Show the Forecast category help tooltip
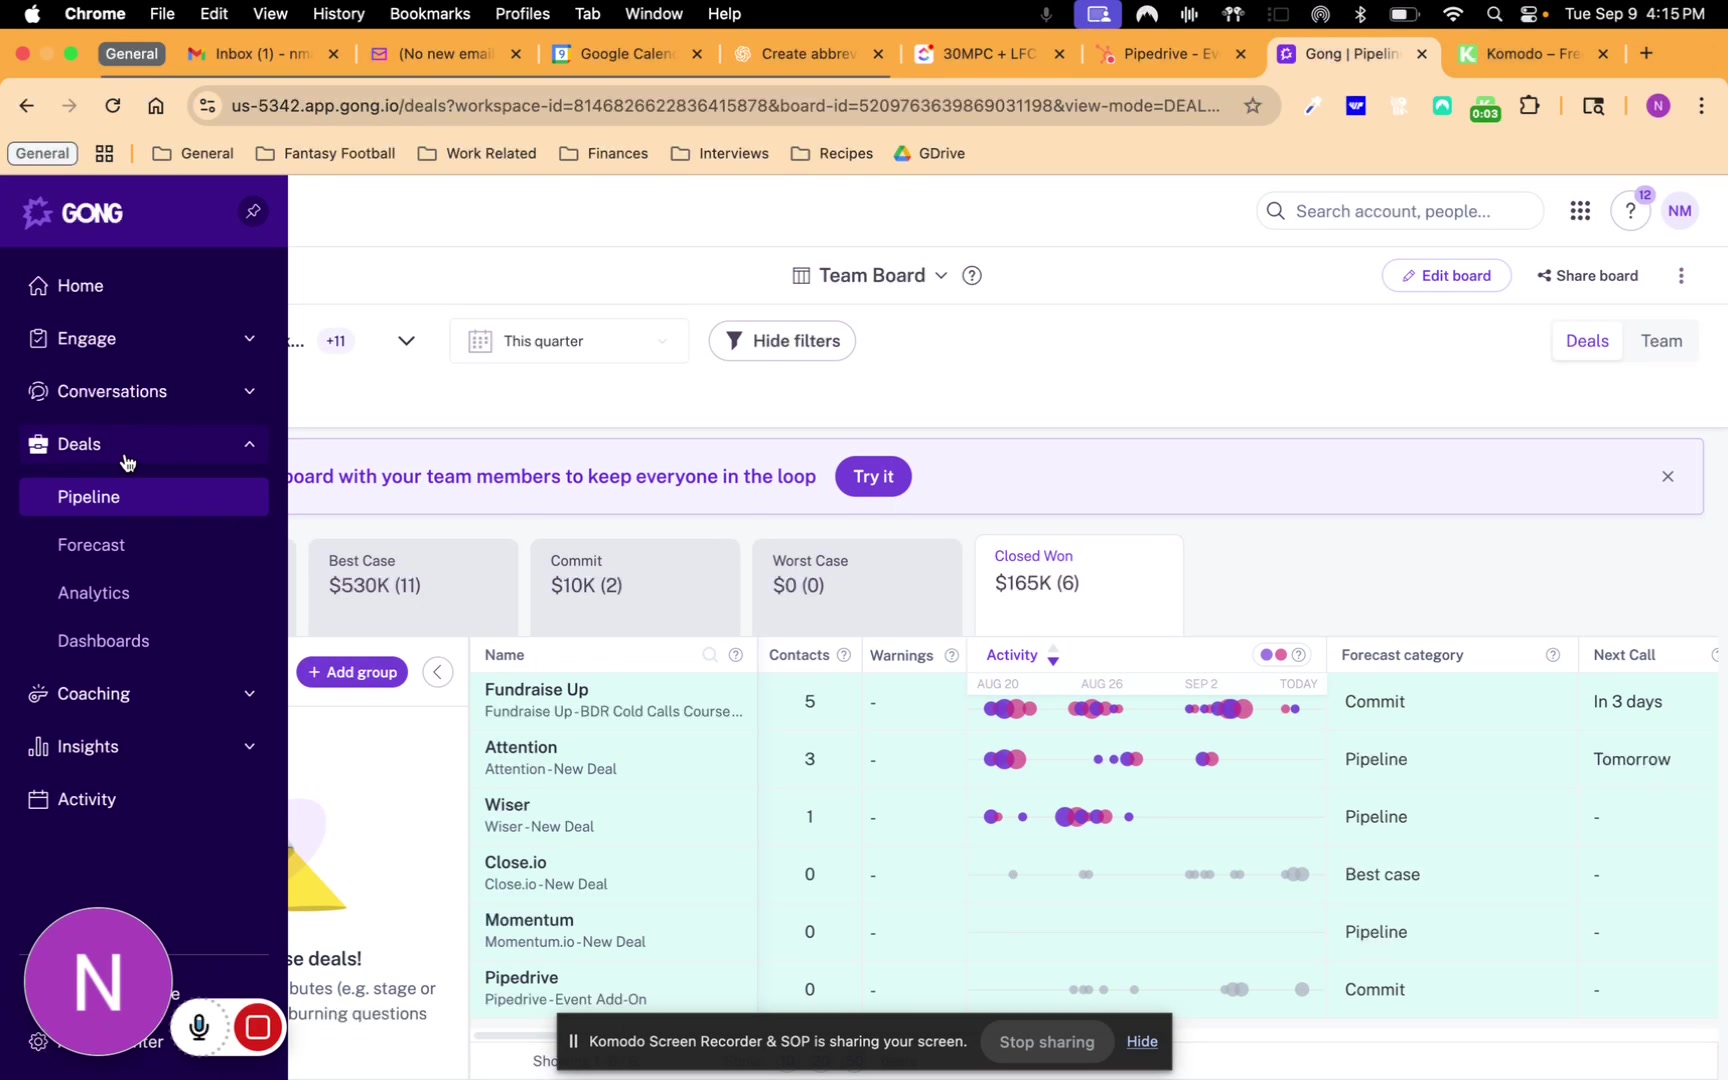The height and width of the screenshot is (1080, 1728). point(1553,655)
